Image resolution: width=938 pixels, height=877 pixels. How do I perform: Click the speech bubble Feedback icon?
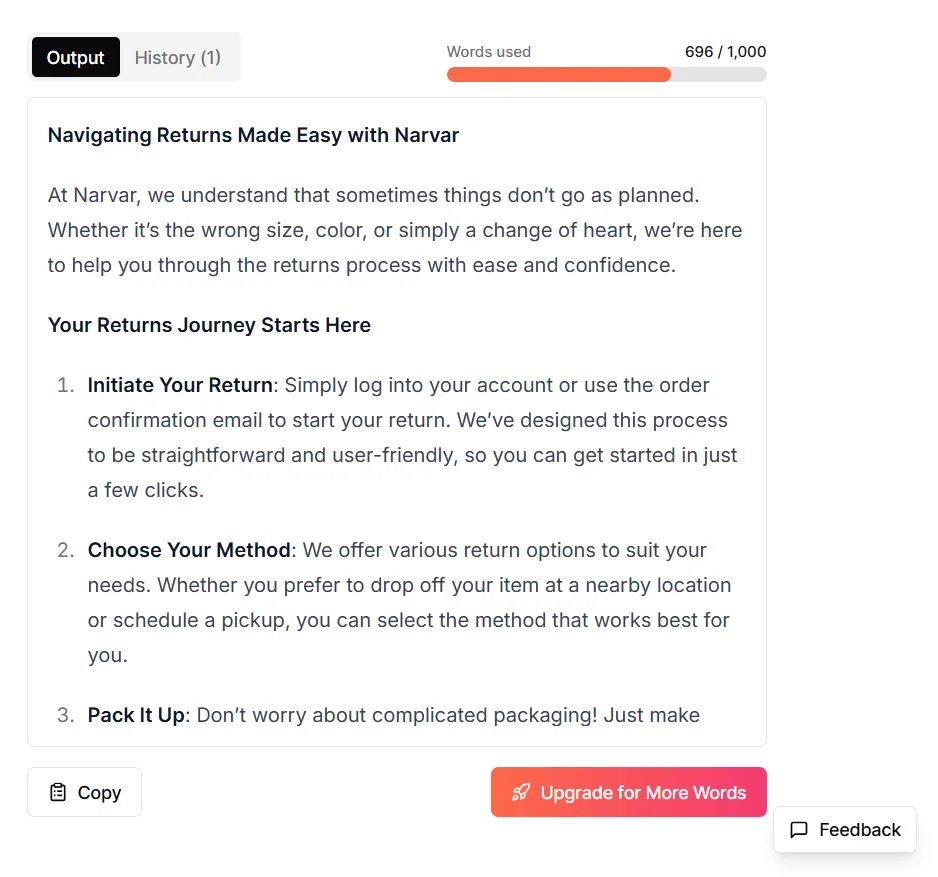click(799, 830)
